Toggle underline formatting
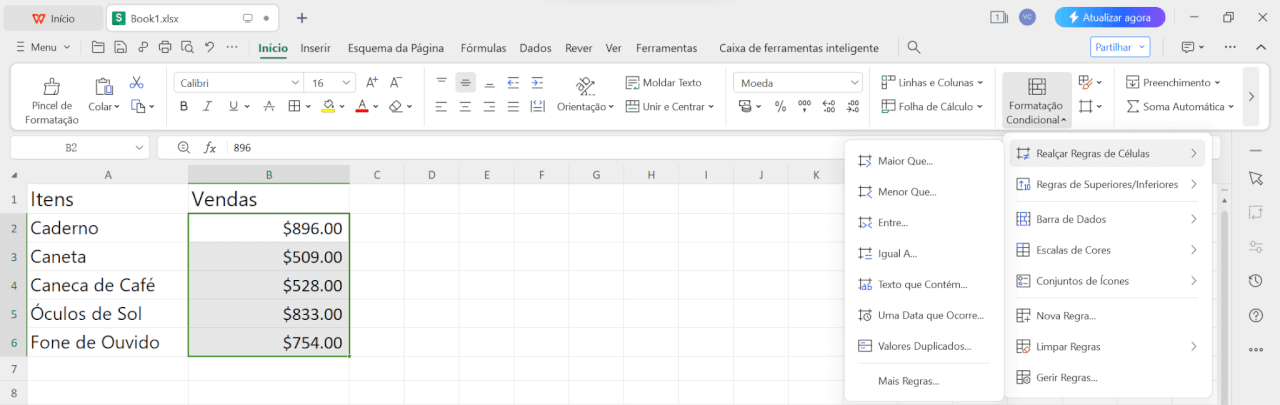Image resolution: width=1280 pixels, height=405 pixels. pyautogui.click(x=233, y=106)
